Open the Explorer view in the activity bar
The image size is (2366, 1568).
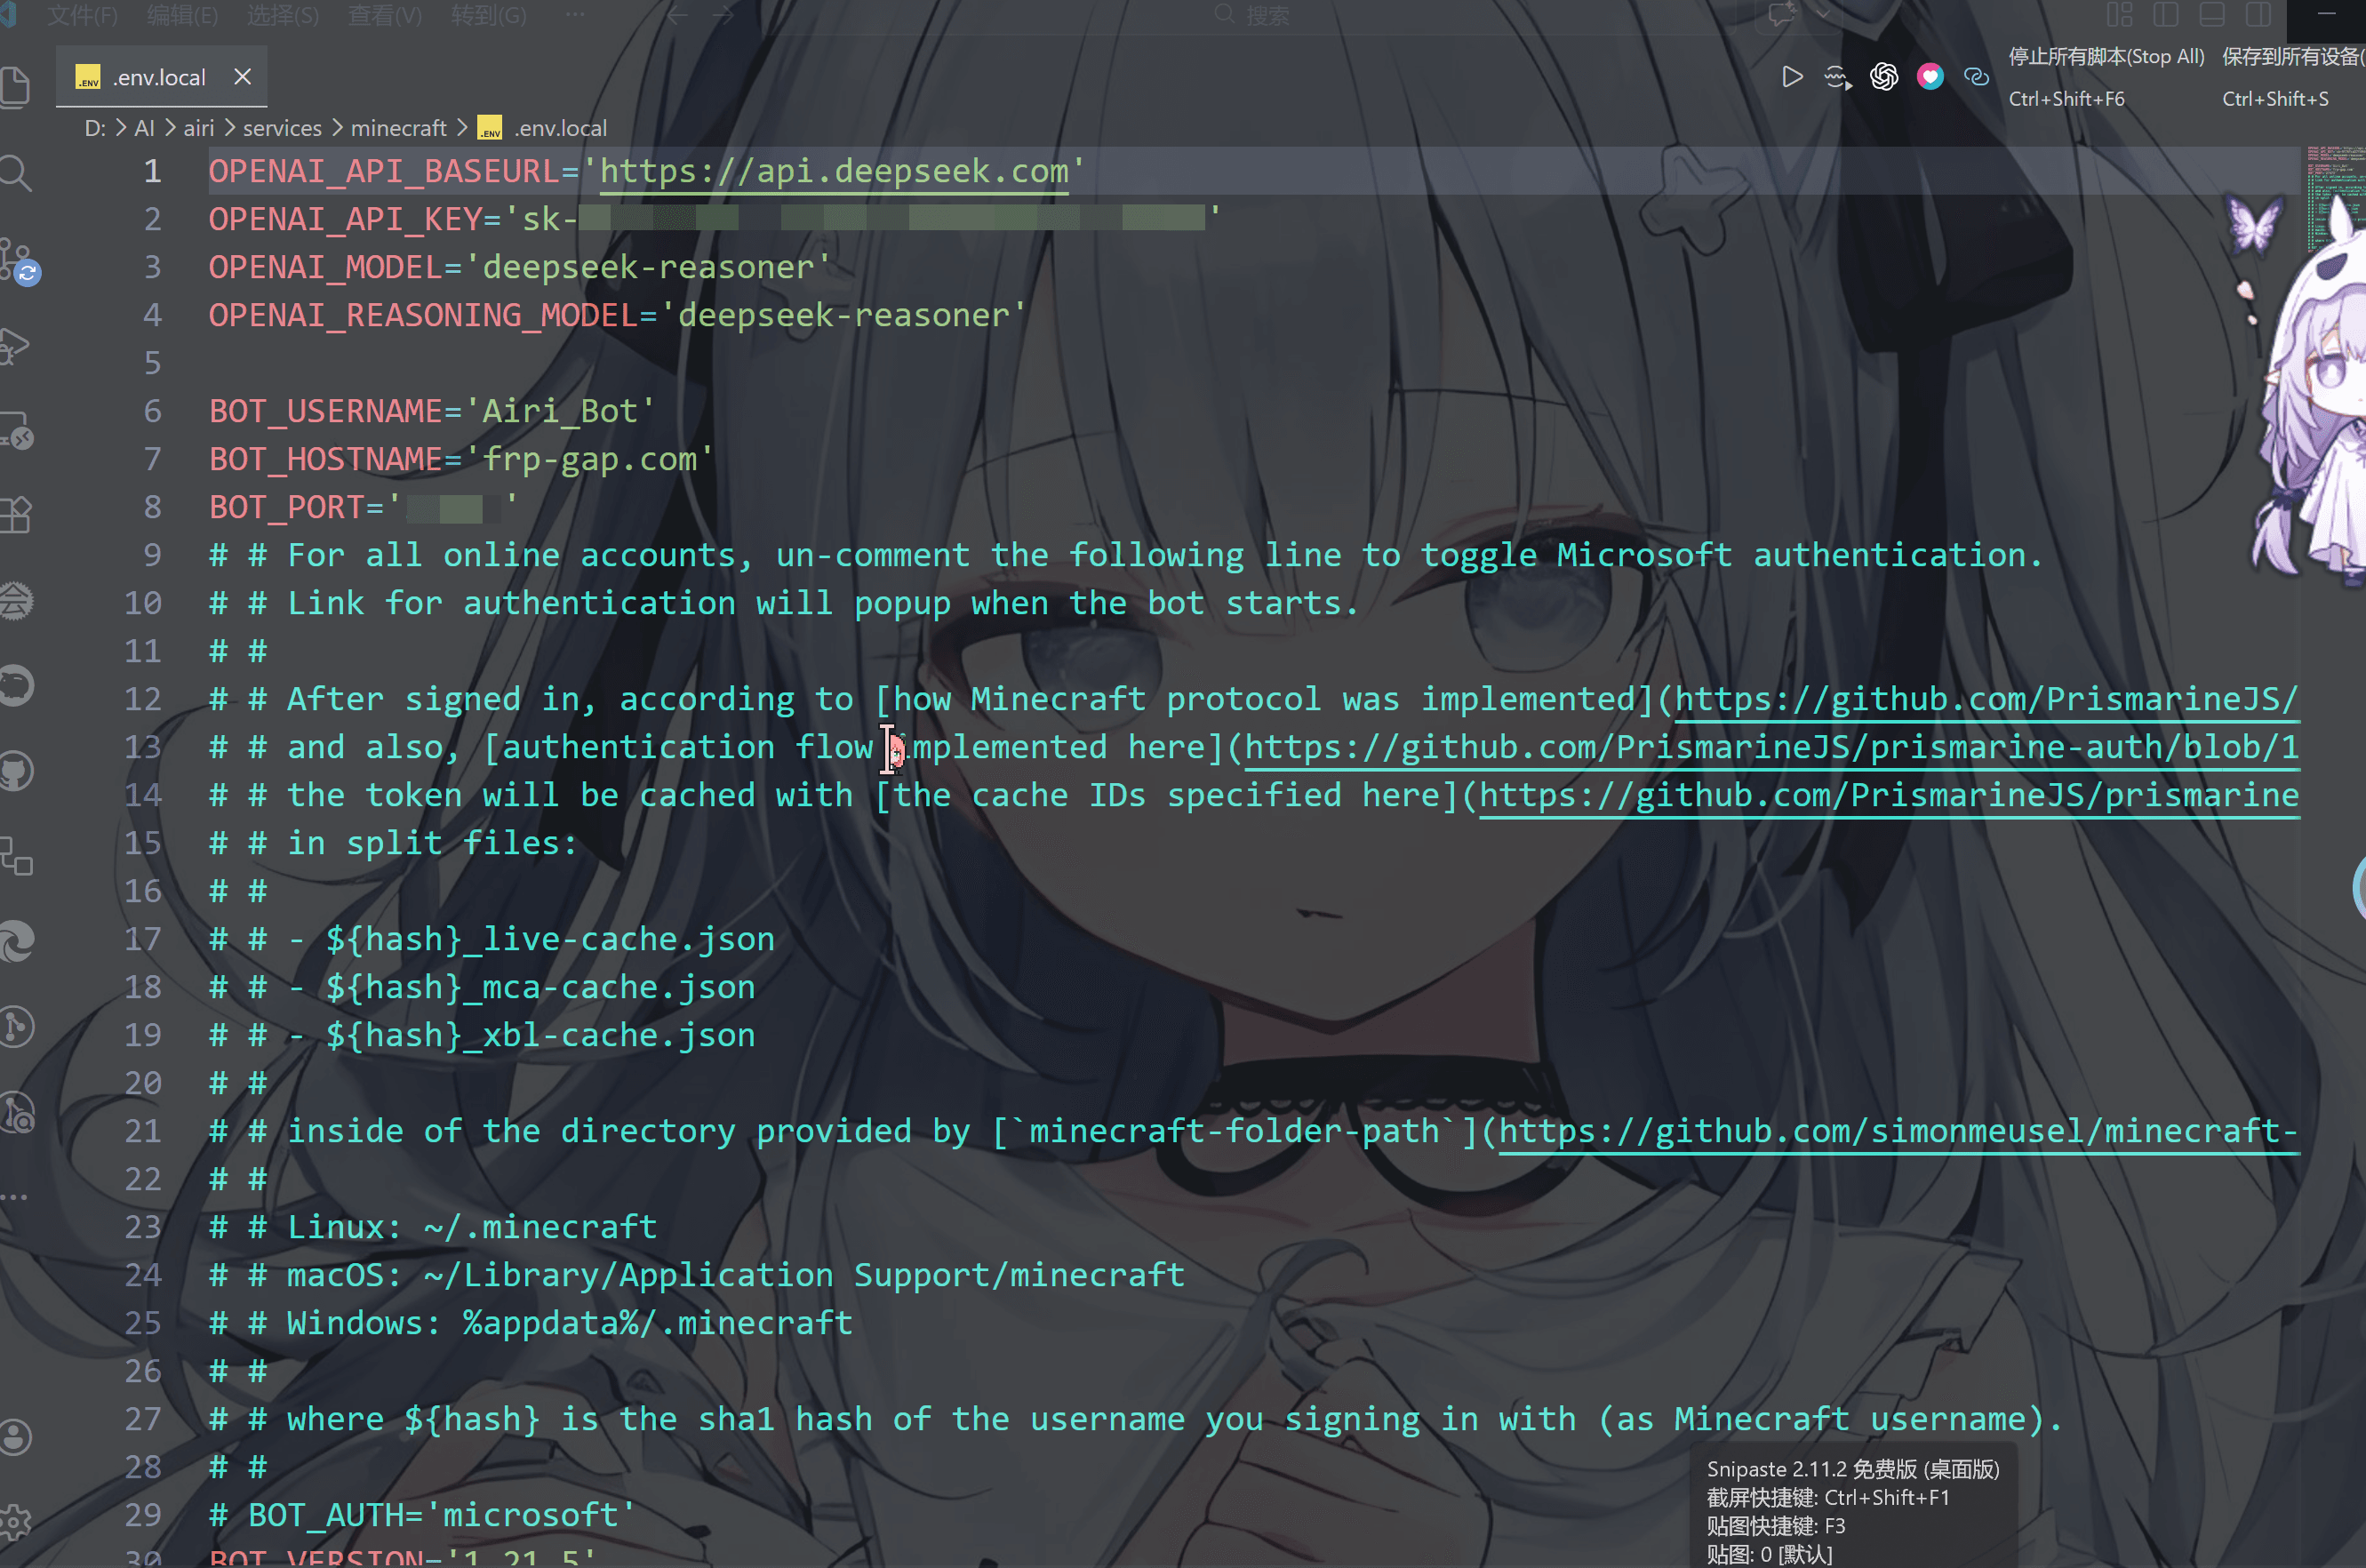[15, 86]
